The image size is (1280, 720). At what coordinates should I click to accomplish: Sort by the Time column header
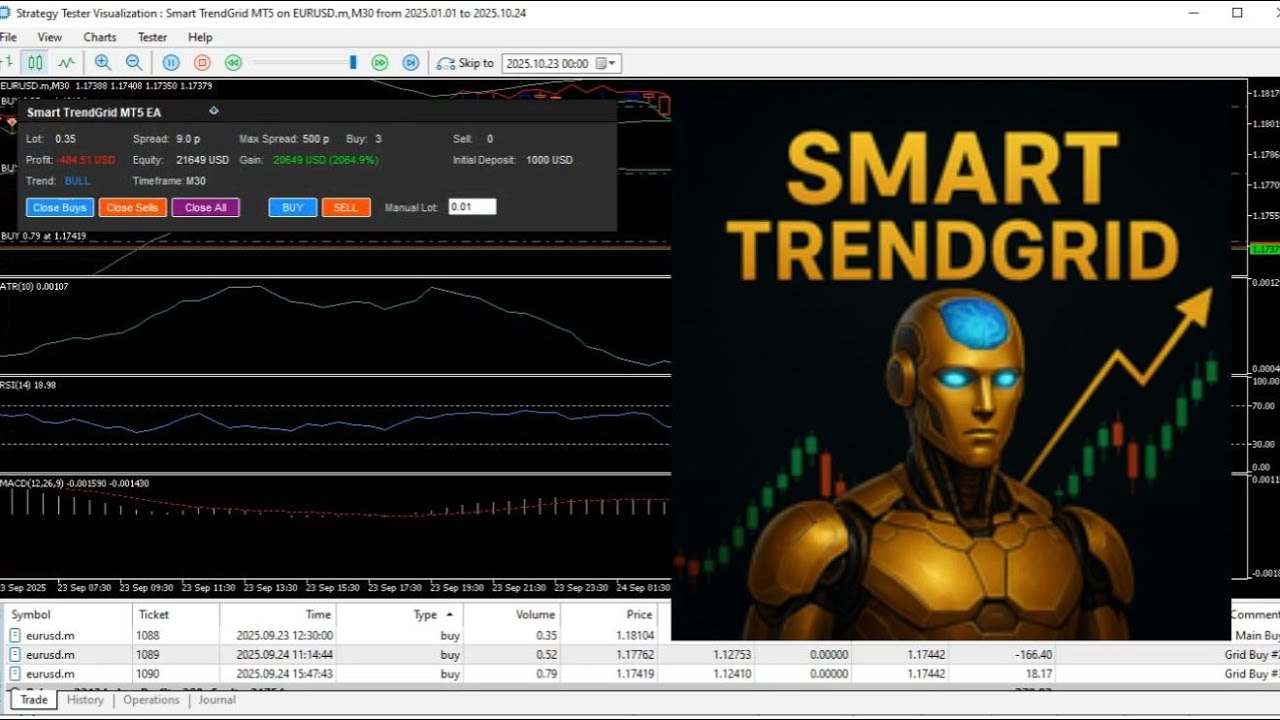point(278,615)
